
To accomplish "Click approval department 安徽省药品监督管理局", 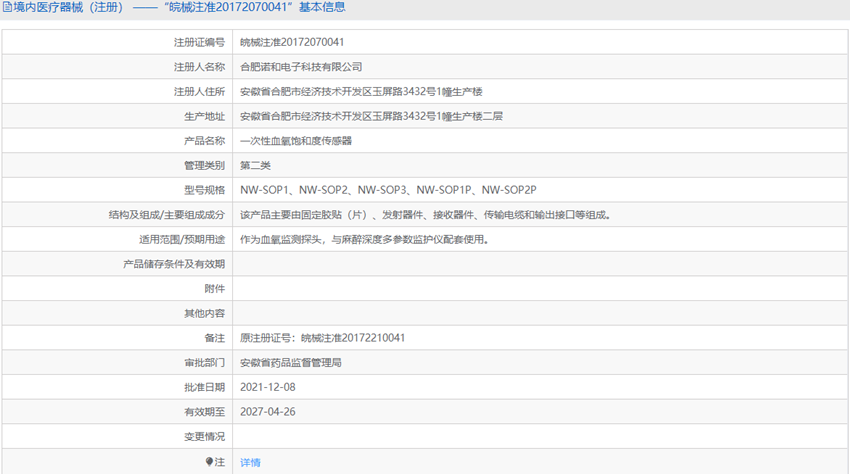I will pos(291,363).
